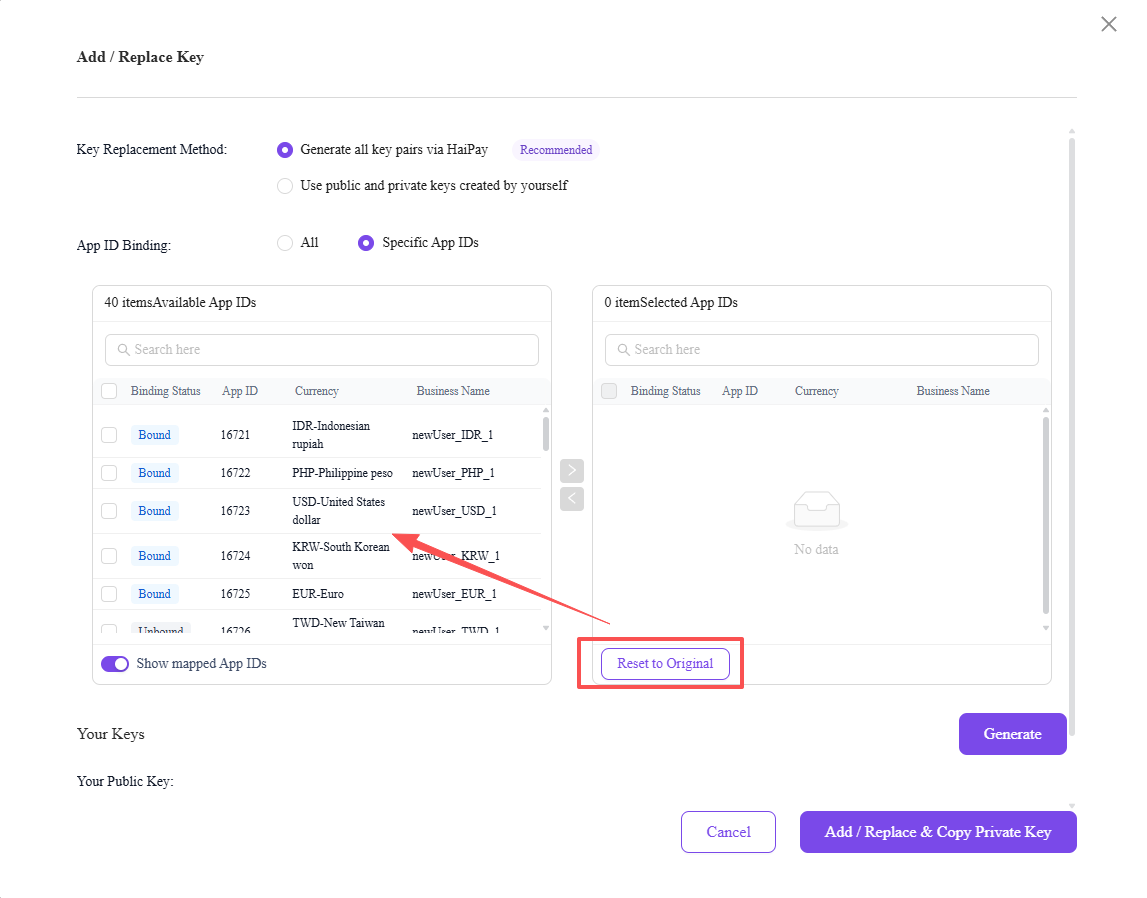1147x898 pixels.
Task: Click Currency header in Available list
Action: click(317, 391)
